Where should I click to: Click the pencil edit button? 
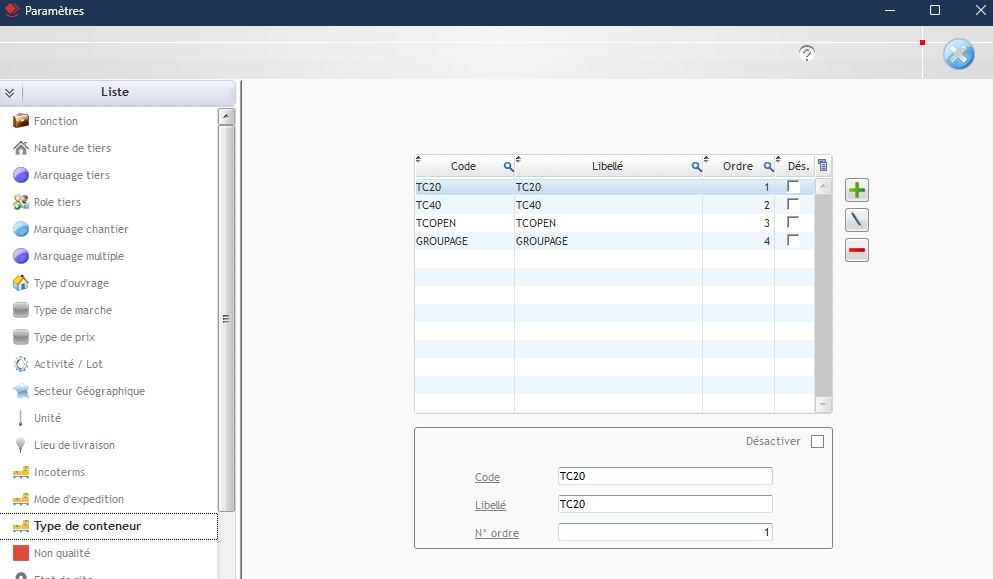(x=857, y=220)
